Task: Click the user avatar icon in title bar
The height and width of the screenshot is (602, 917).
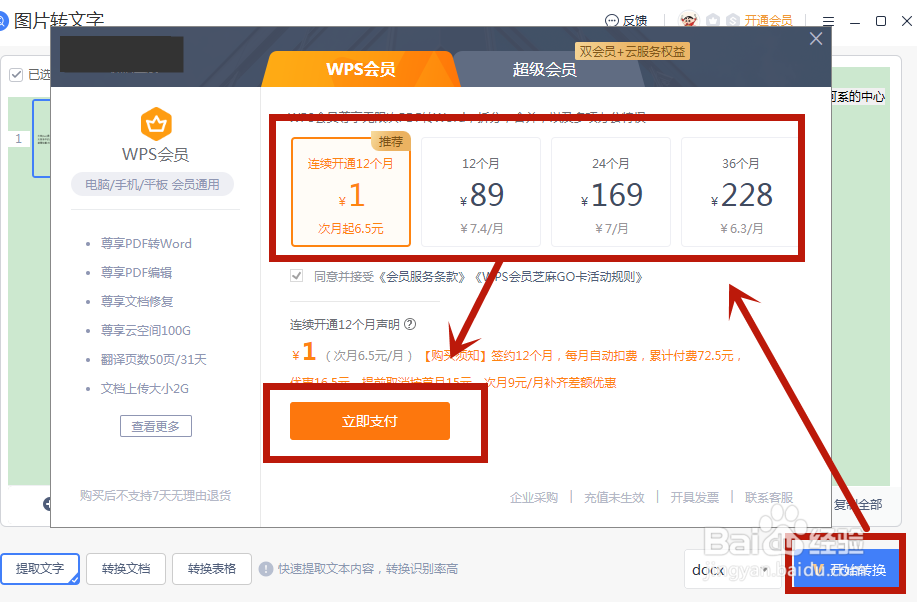Action: (x=688, y=20)
